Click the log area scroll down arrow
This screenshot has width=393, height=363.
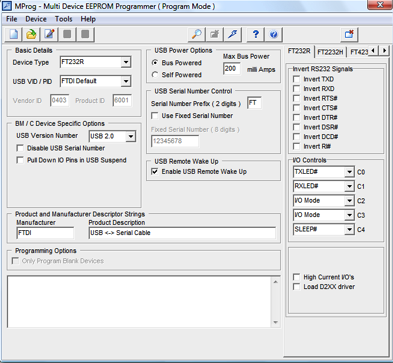tap(276, 322)
